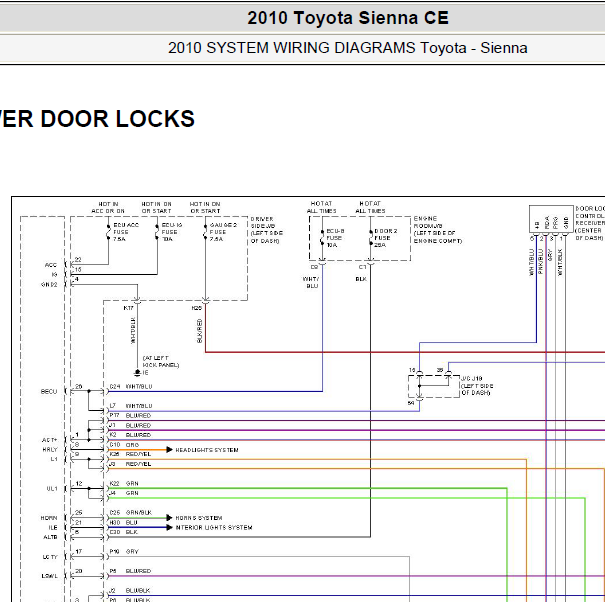Click the headlights system arrow marker
Viewport: 605px width, 602px height.
(x=169, y=450)
